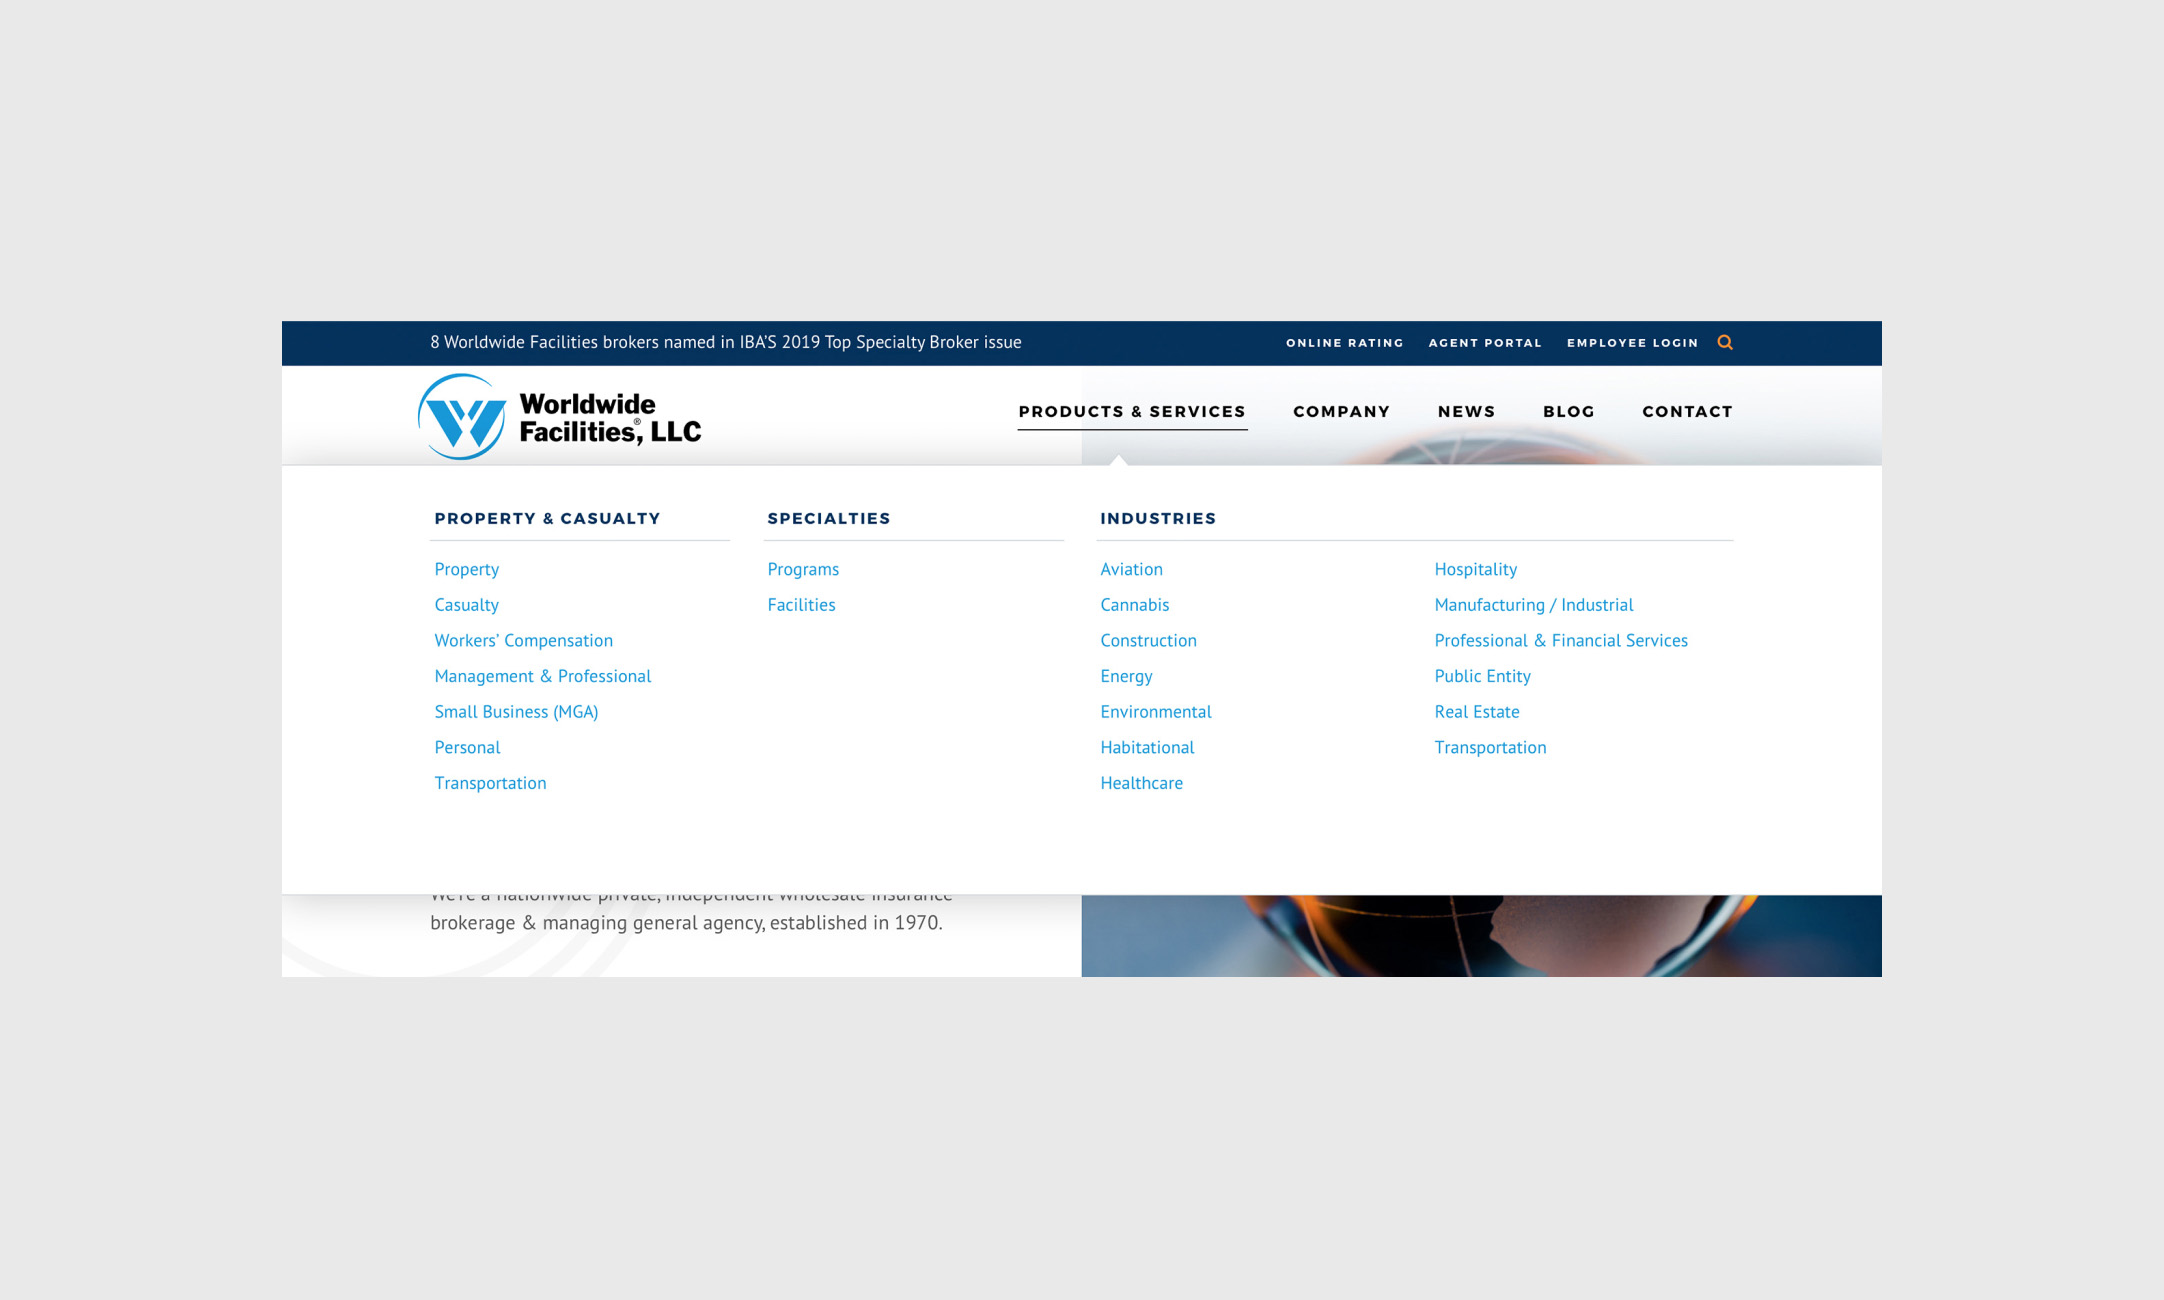
Task: Click the Online Rating icon
Action: coord(1343,342)
